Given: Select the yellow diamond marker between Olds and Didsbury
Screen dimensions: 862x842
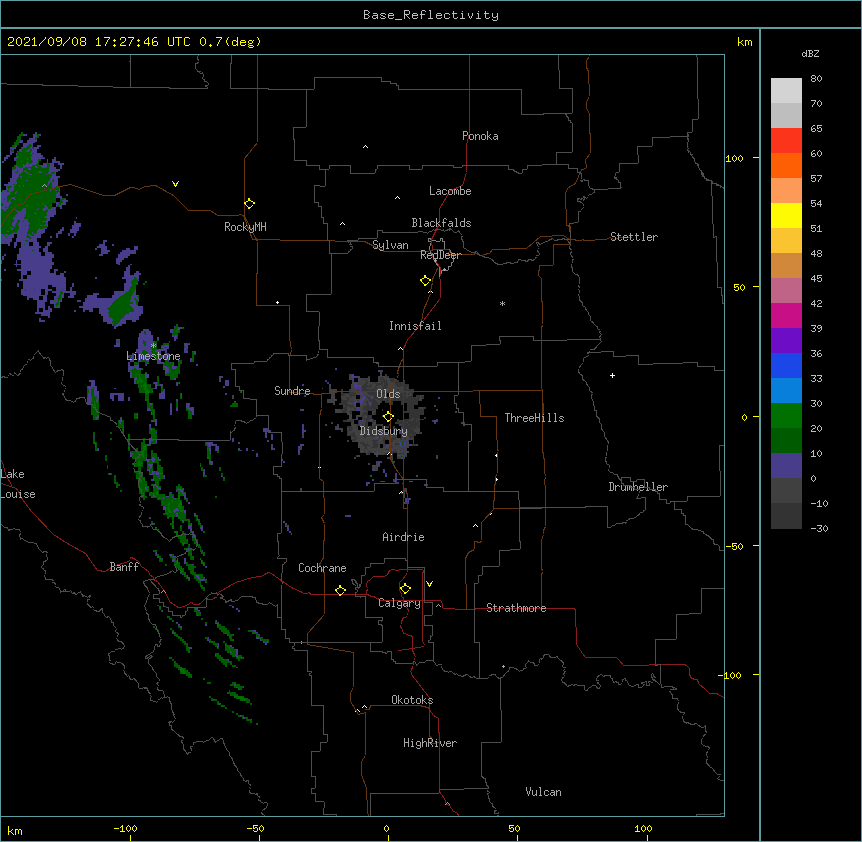Looking at the screenshot, I should click(x=388, y=416).
